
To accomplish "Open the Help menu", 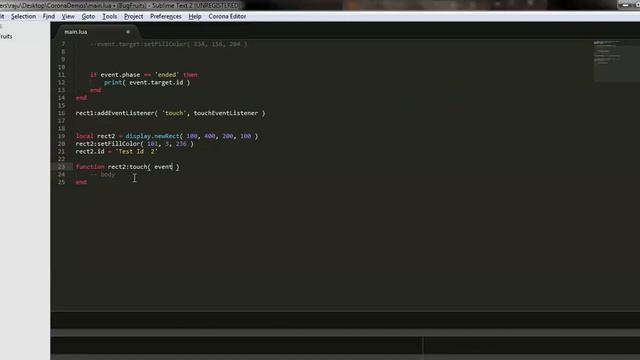I will click(195, 16).
